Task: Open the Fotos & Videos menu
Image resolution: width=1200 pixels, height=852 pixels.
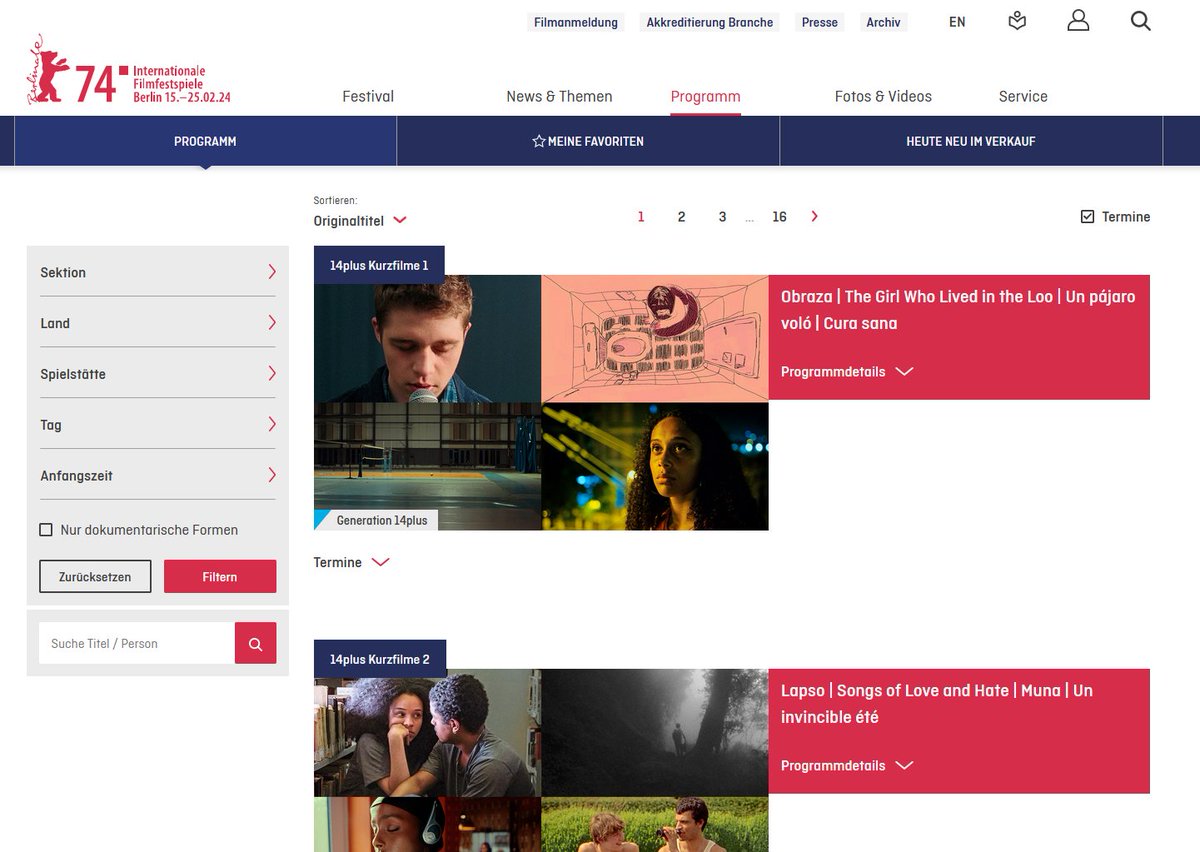Action: [883, 97]
